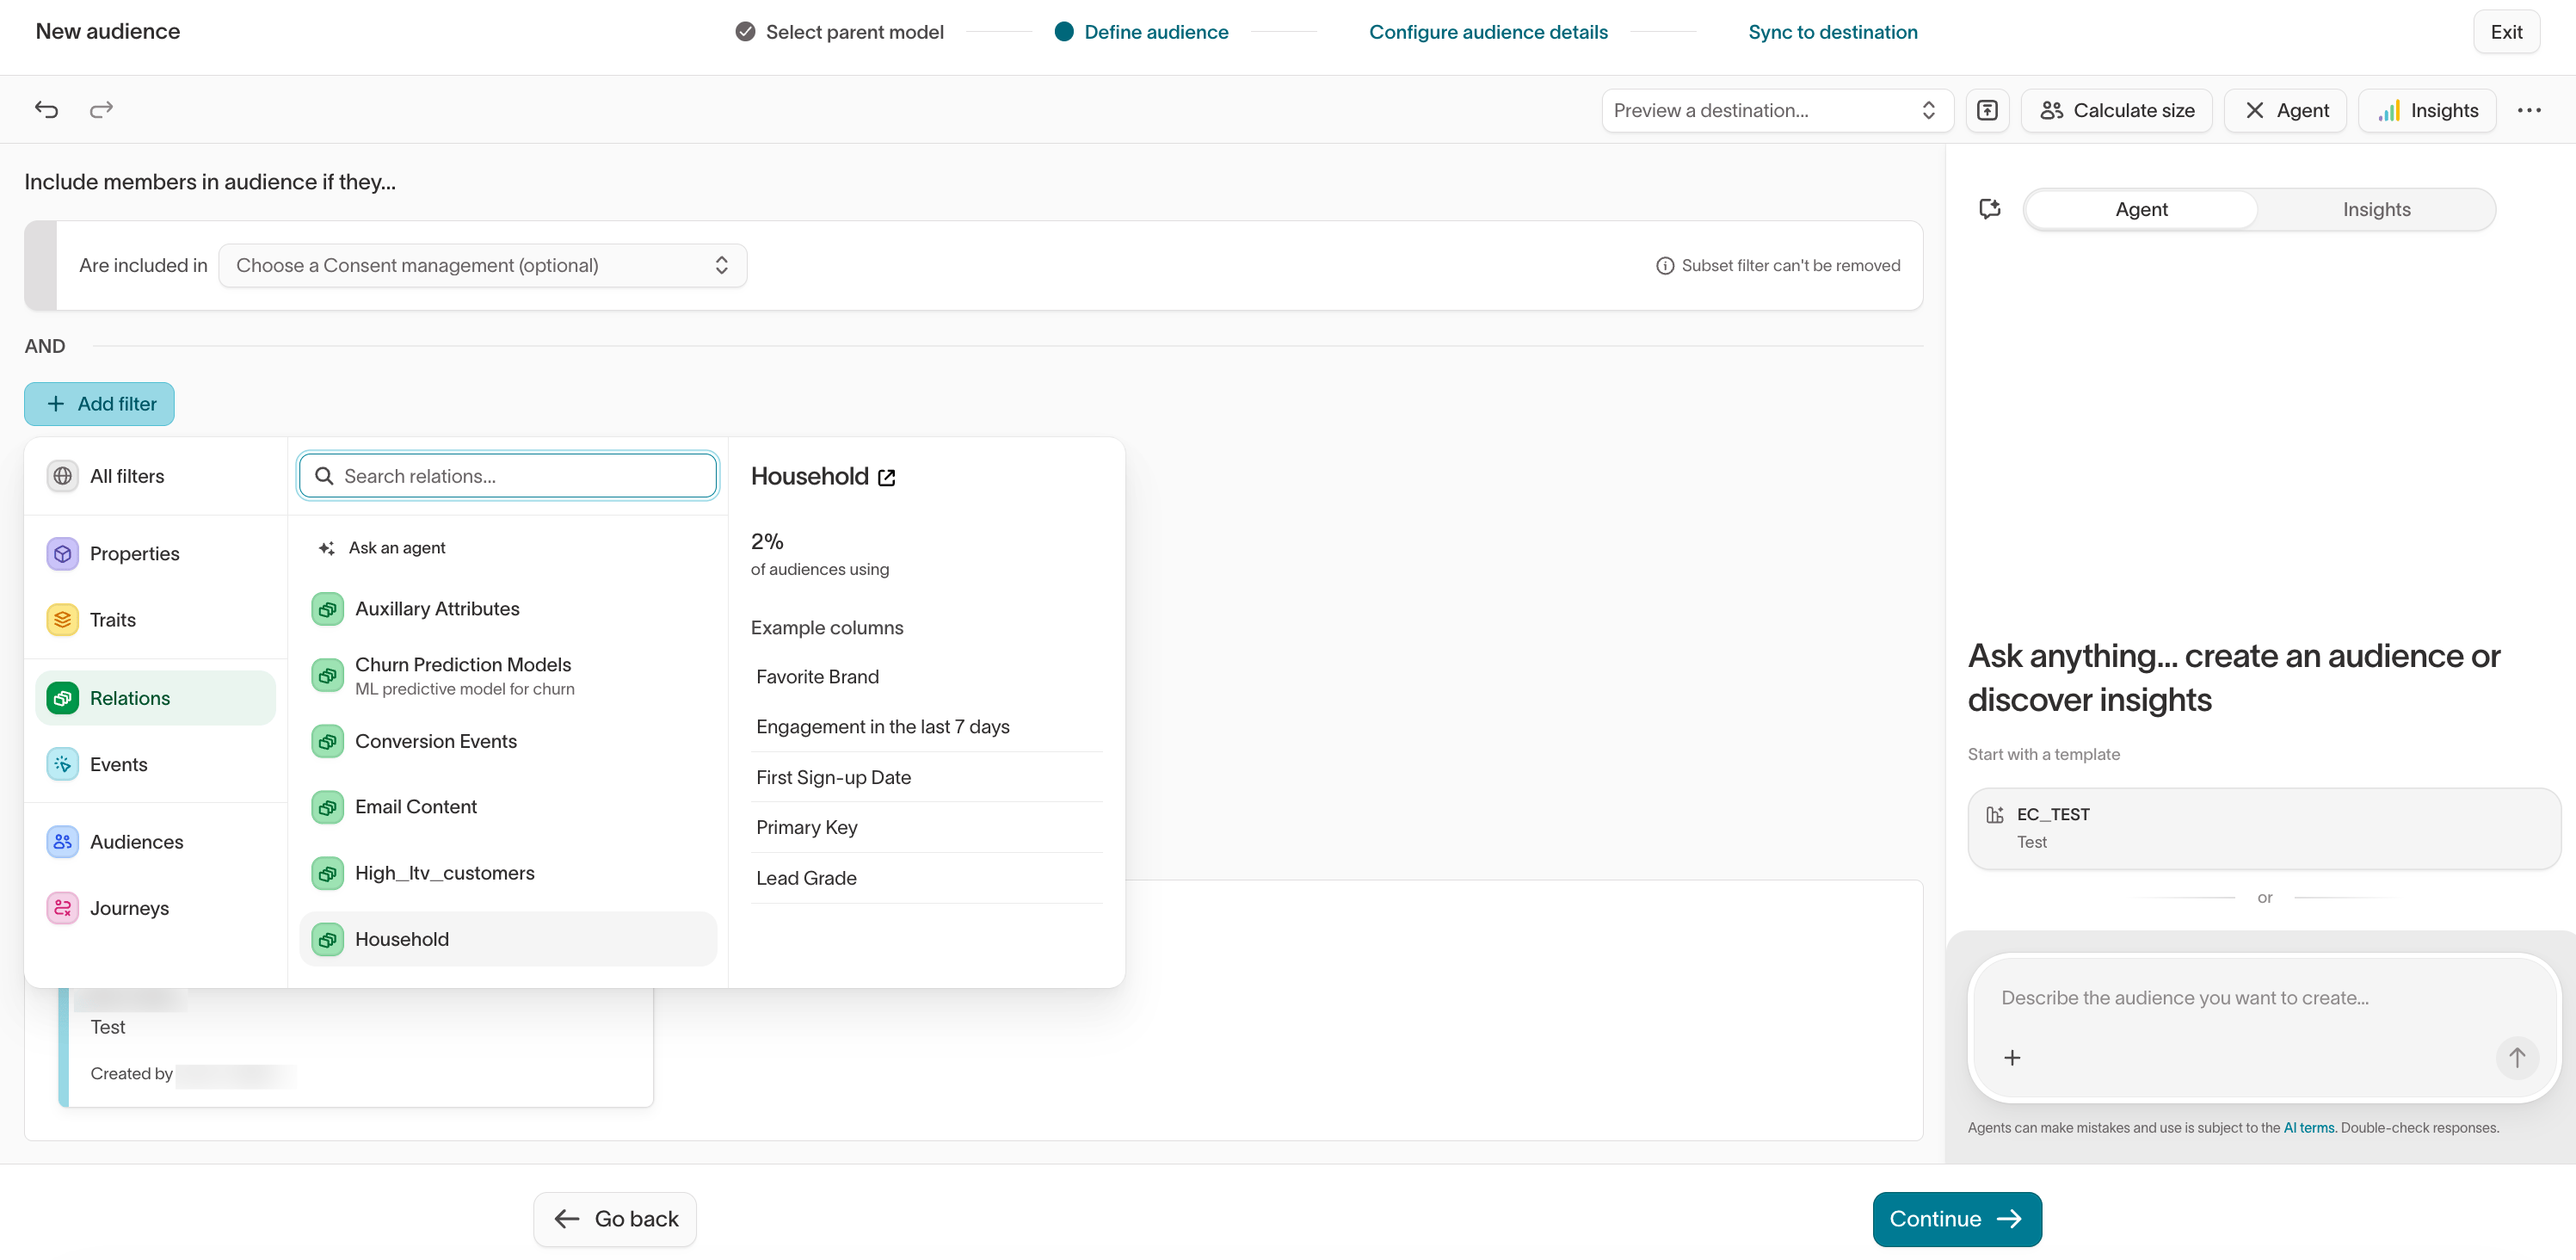The width and height of the screenshot is (2576, 1260).
Task: Click the export icon beside Preview destination
Action: click(x=1987, y=110)
